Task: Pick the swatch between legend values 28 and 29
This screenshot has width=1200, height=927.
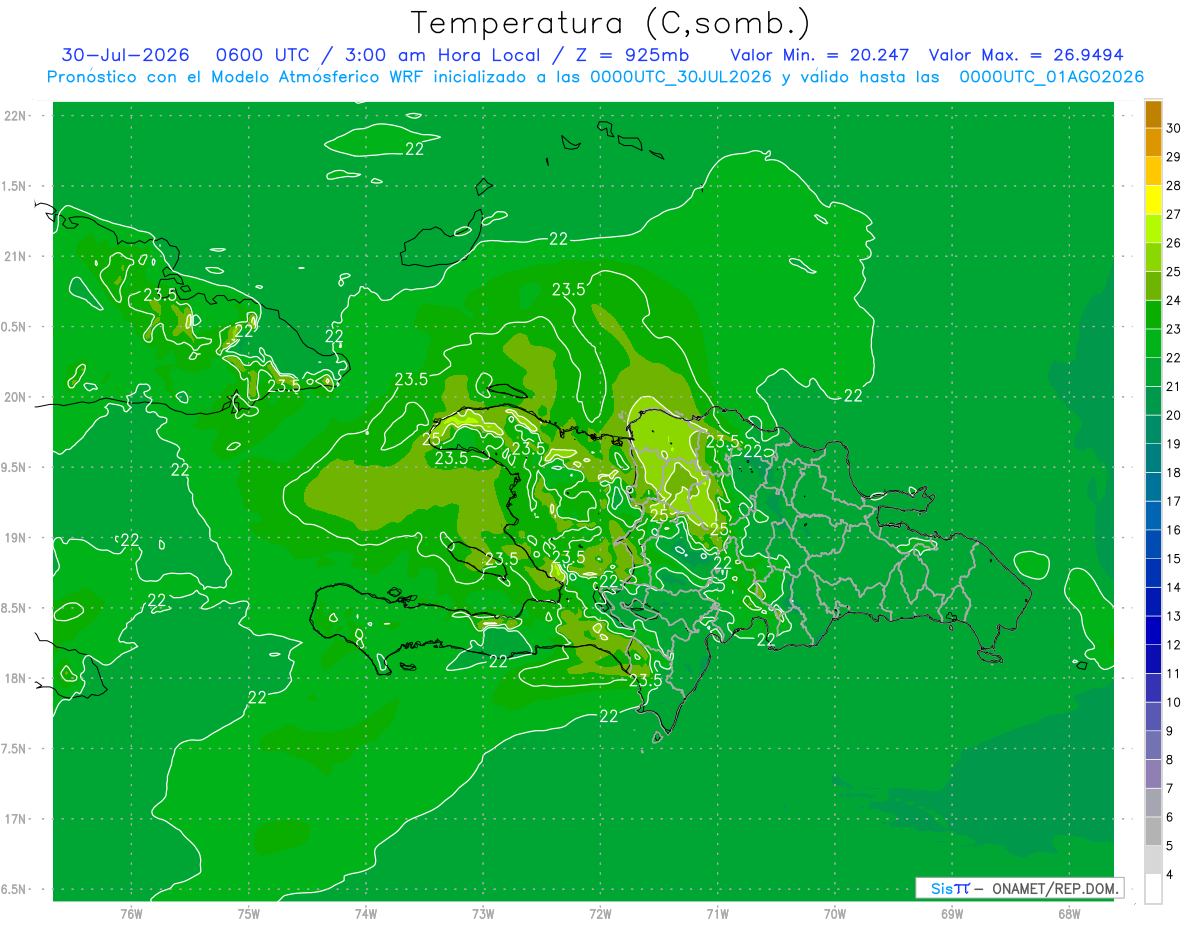Action: 1153,171
